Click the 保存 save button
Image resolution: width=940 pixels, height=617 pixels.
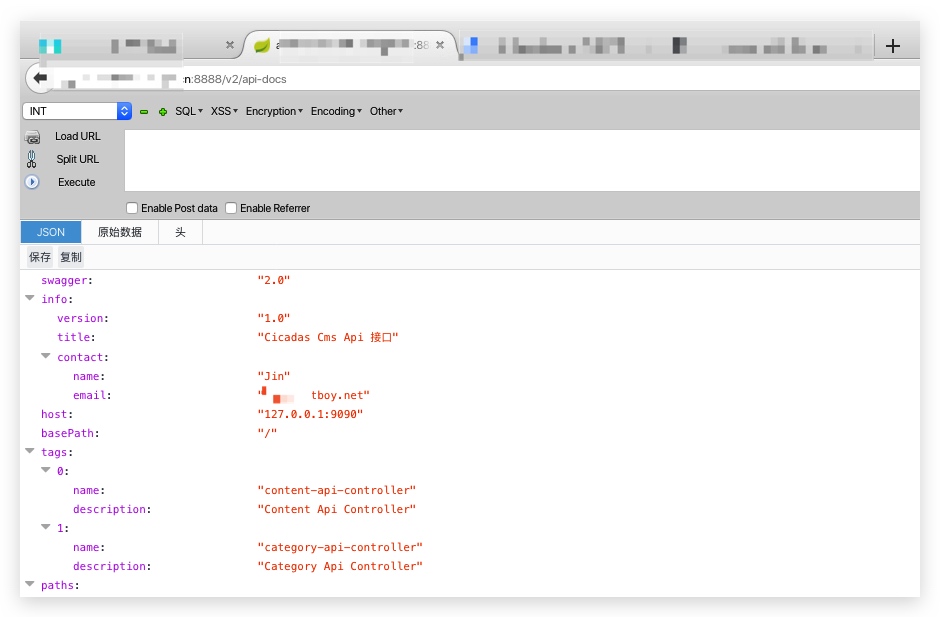(40, 257)
